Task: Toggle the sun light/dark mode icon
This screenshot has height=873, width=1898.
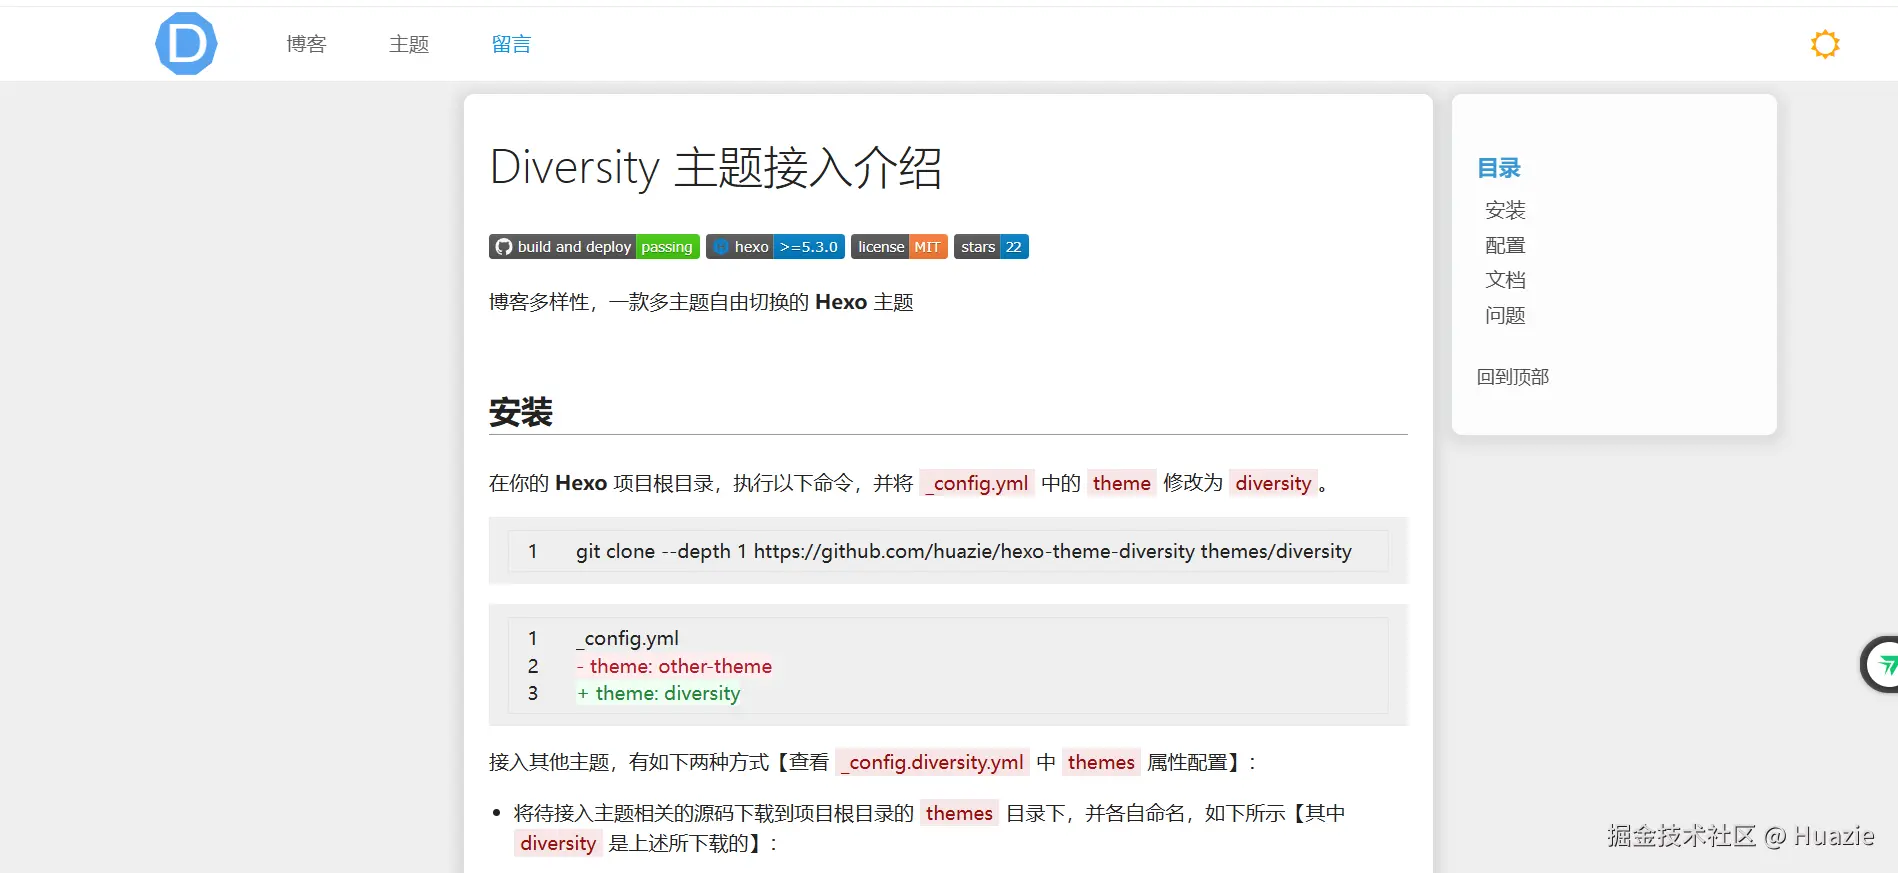Action: pos(1824,44)
